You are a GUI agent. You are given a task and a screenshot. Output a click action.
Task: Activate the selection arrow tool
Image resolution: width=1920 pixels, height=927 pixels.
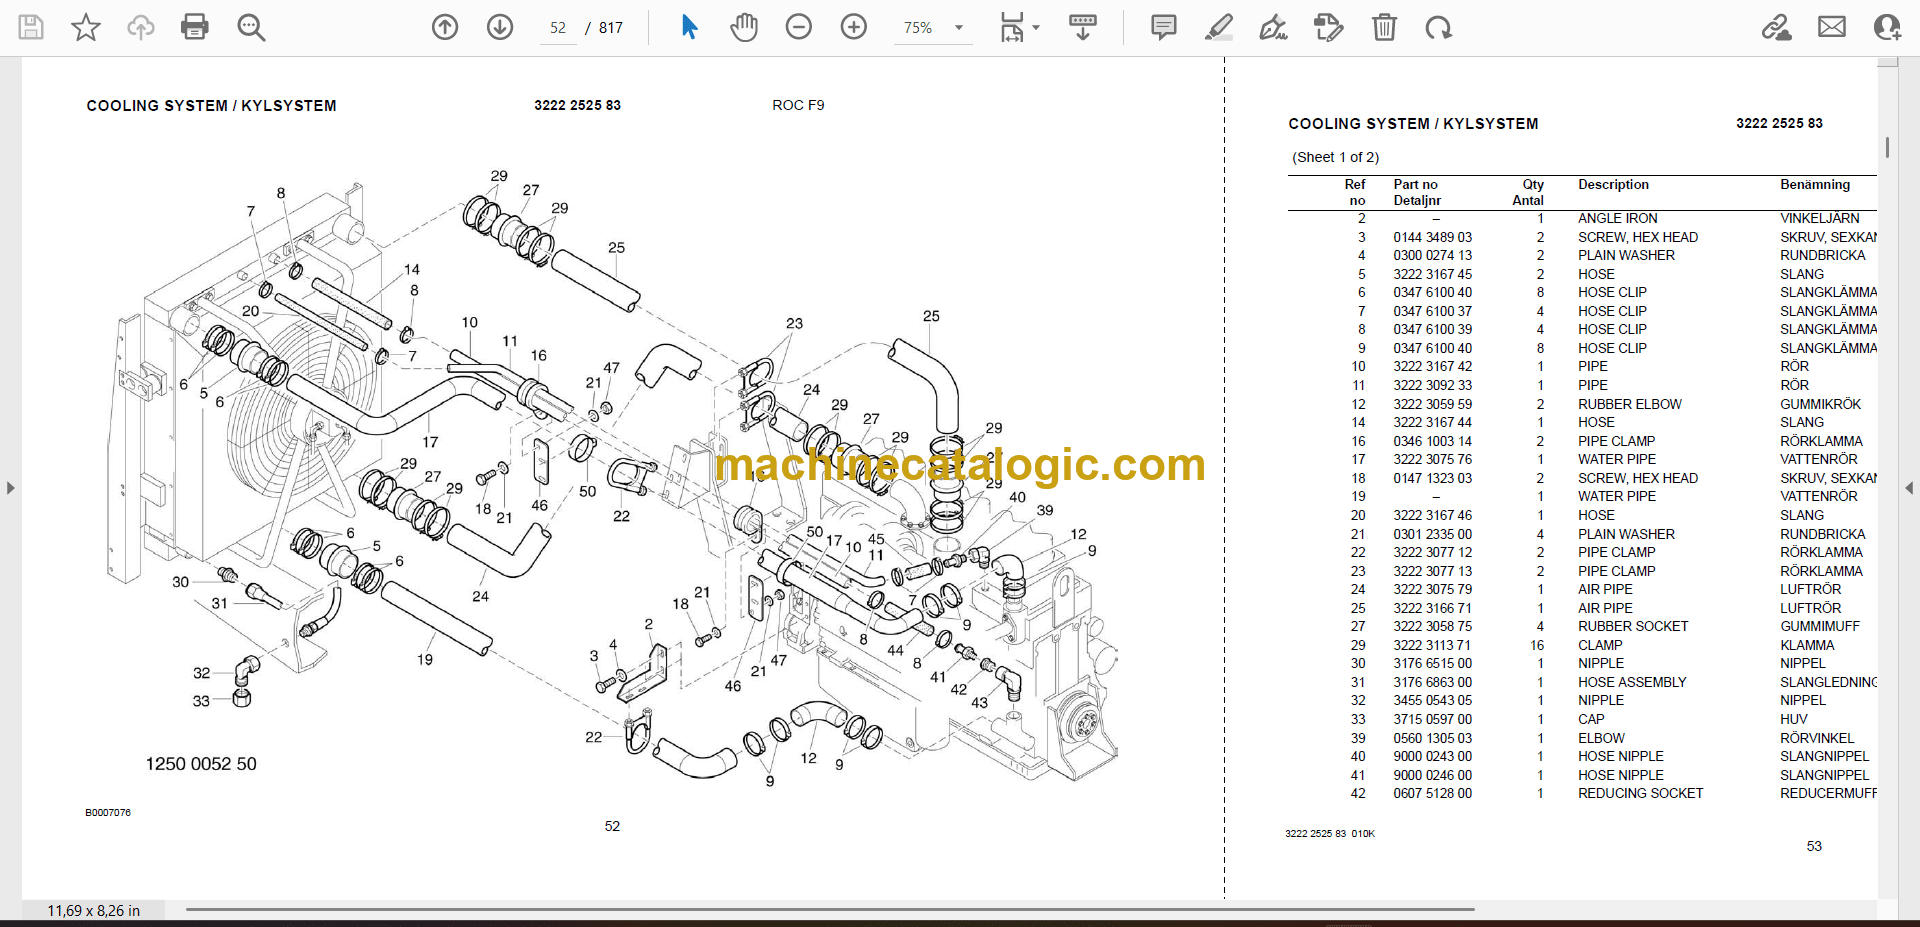pyautogui.click(x=689, y=27)
